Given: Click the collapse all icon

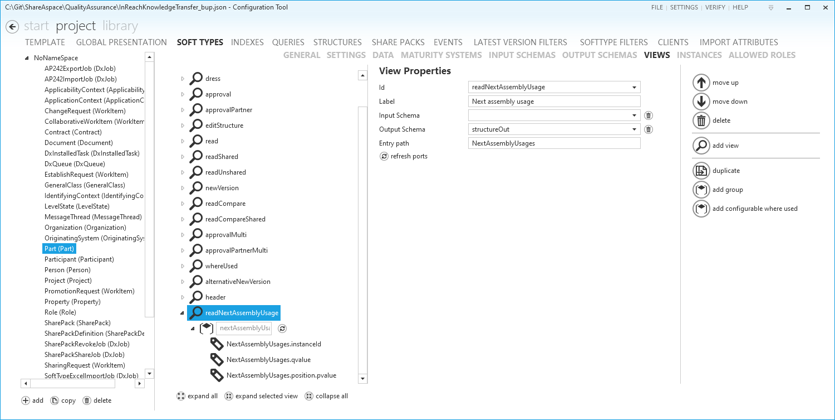Looking at the screenshot, I should (309, 396).
